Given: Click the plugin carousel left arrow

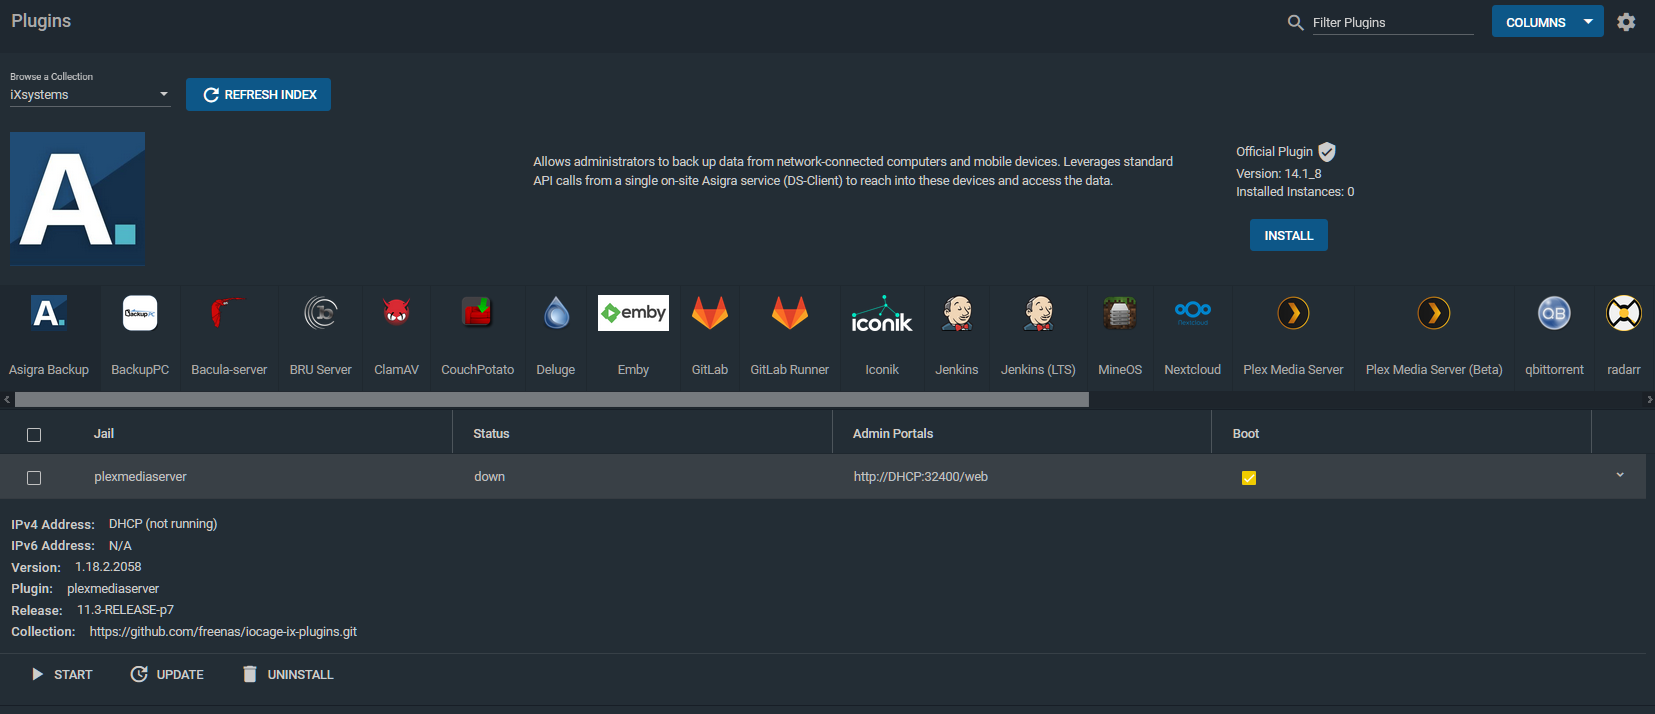Looking at the screenshot, I should click(7, 400).
